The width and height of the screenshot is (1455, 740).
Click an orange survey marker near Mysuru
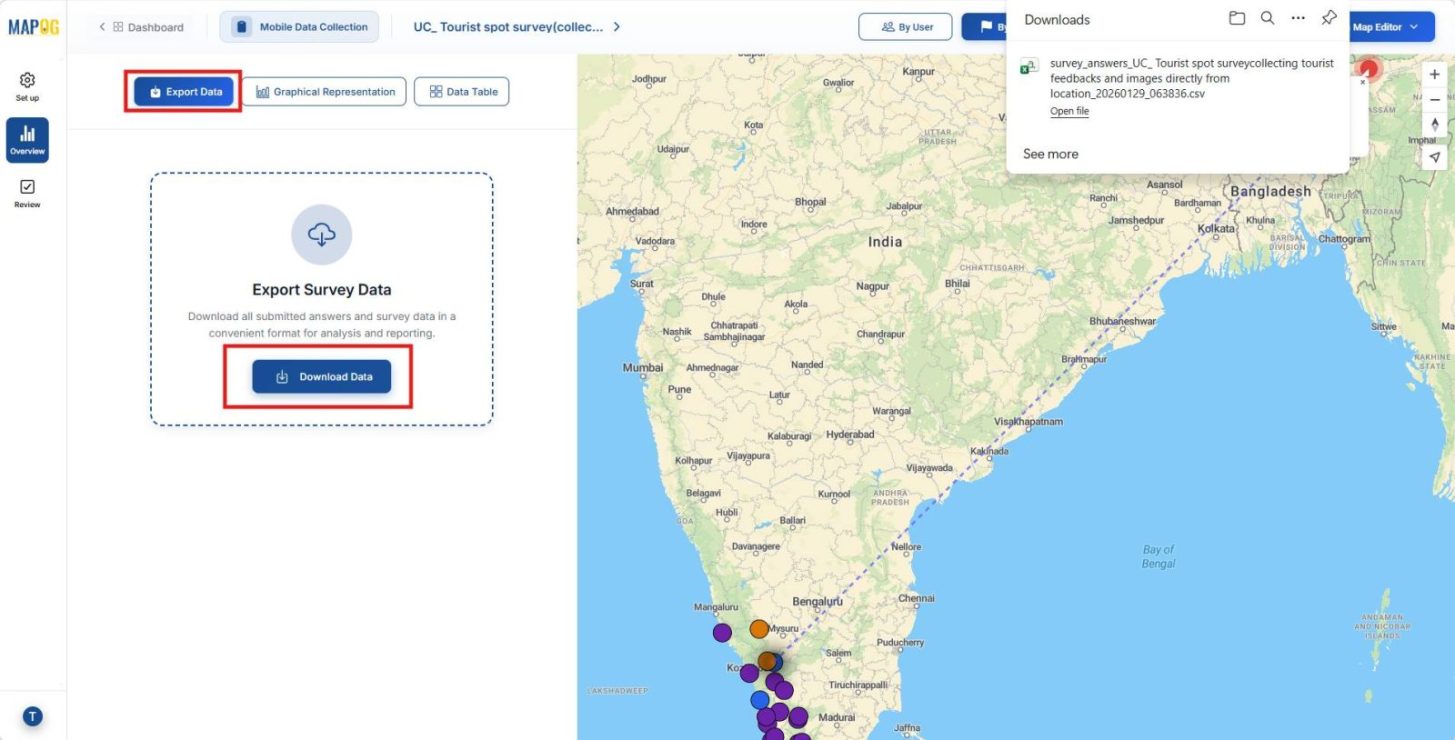757,629
